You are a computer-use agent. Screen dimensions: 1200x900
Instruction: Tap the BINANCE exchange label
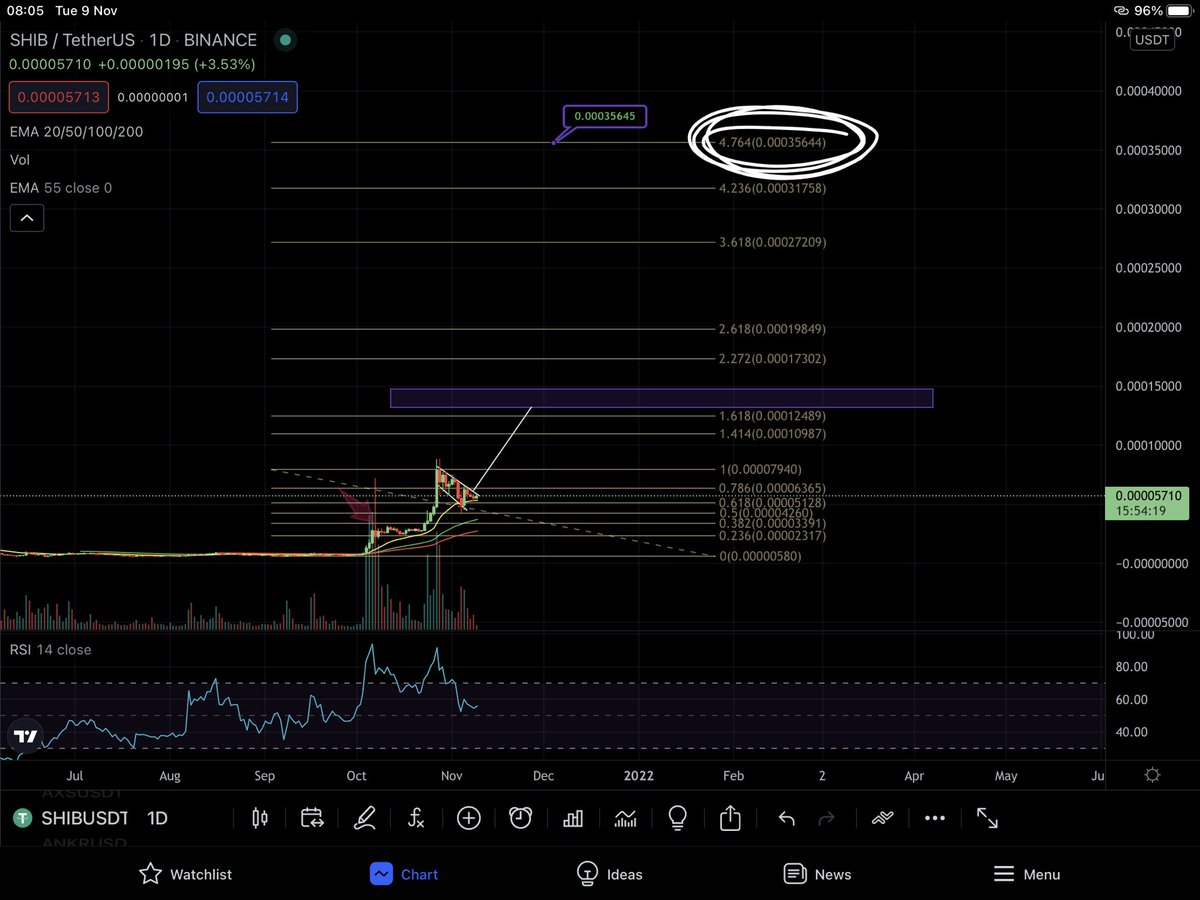221,41
